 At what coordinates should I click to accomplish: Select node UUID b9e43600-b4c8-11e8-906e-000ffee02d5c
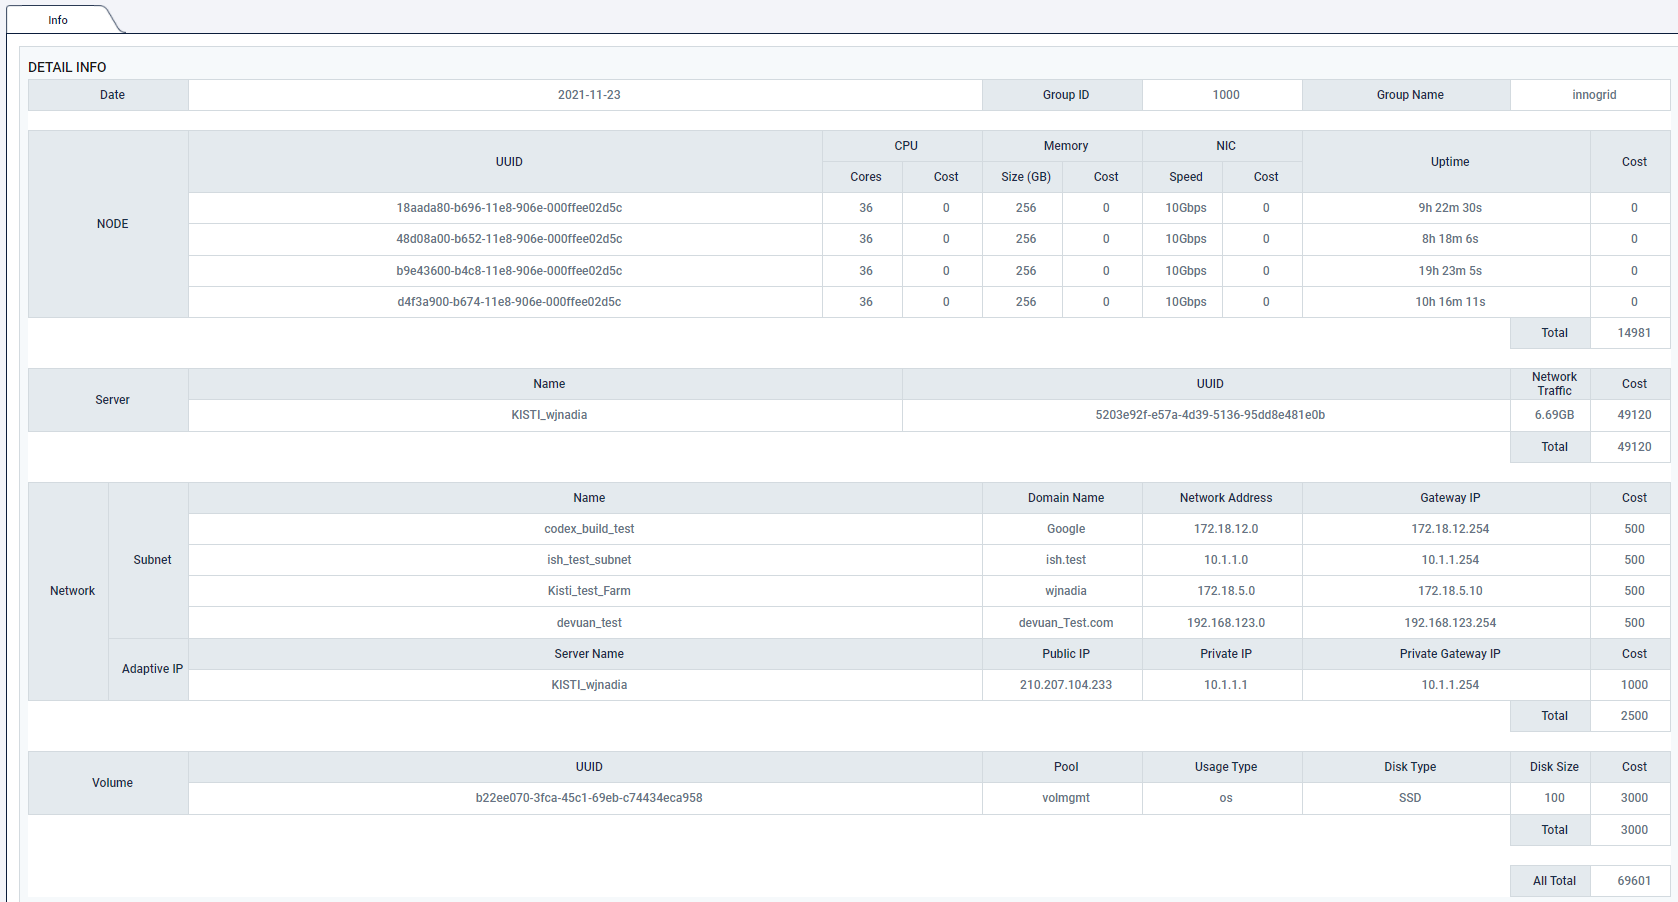509,271
